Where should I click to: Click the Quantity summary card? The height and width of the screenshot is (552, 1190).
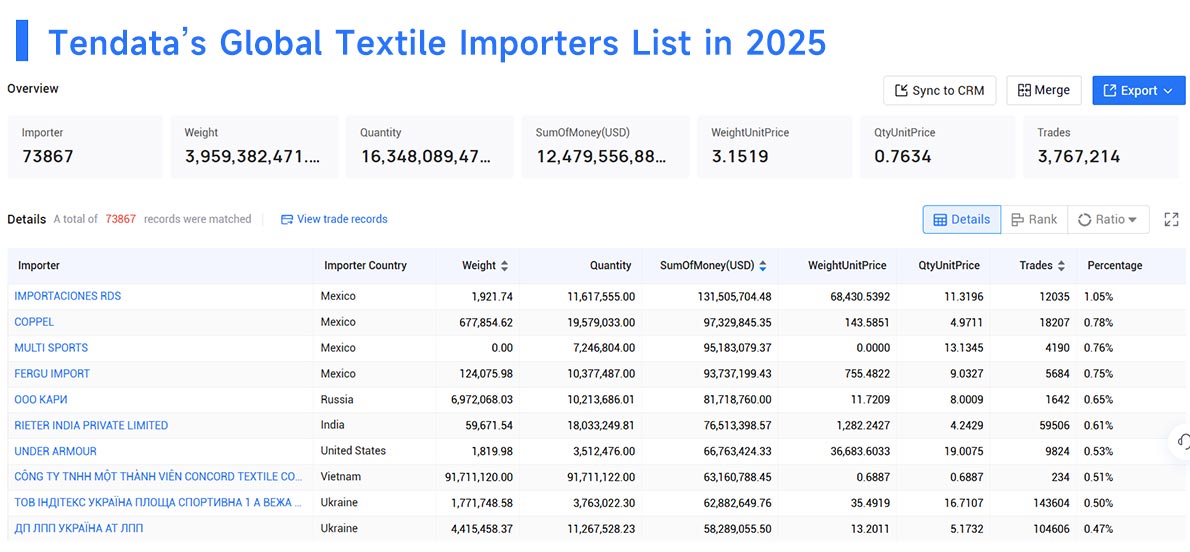[430, 147]
